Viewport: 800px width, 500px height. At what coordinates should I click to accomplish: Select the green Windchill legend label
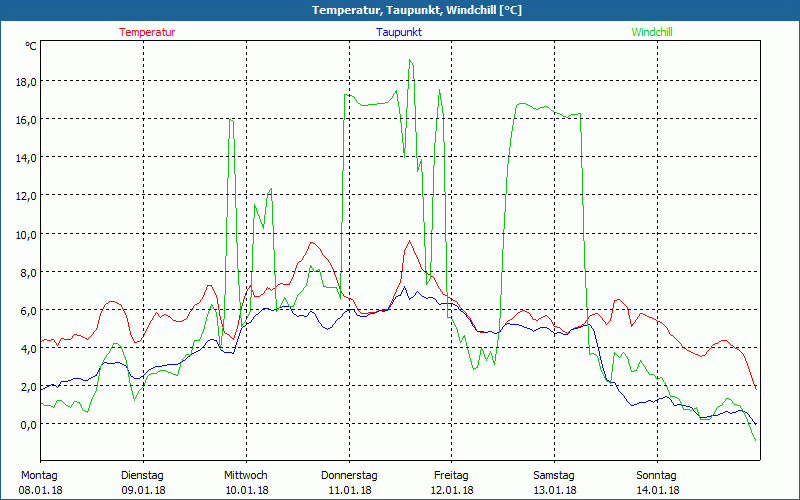[x=651, y=32]
